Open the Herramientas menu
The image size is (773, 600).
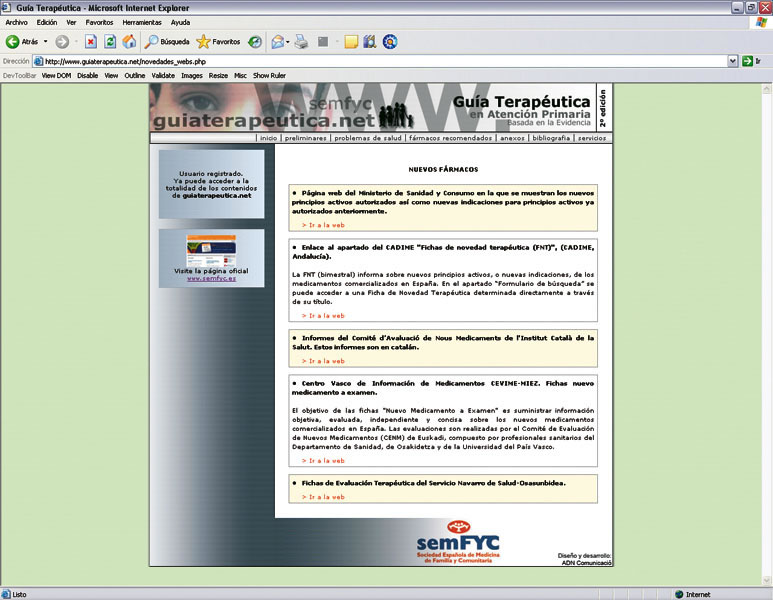point(142,22)
